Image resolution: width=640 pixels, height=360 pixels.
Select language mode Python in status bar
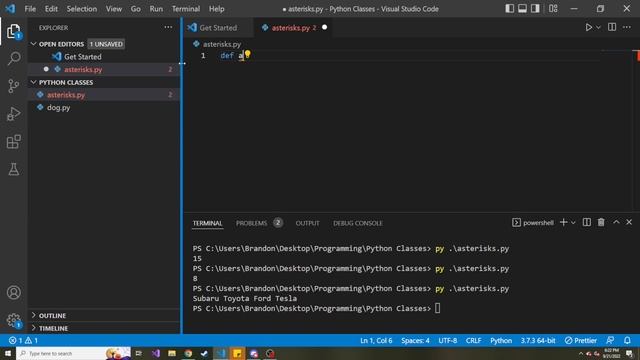coord(501,340)
